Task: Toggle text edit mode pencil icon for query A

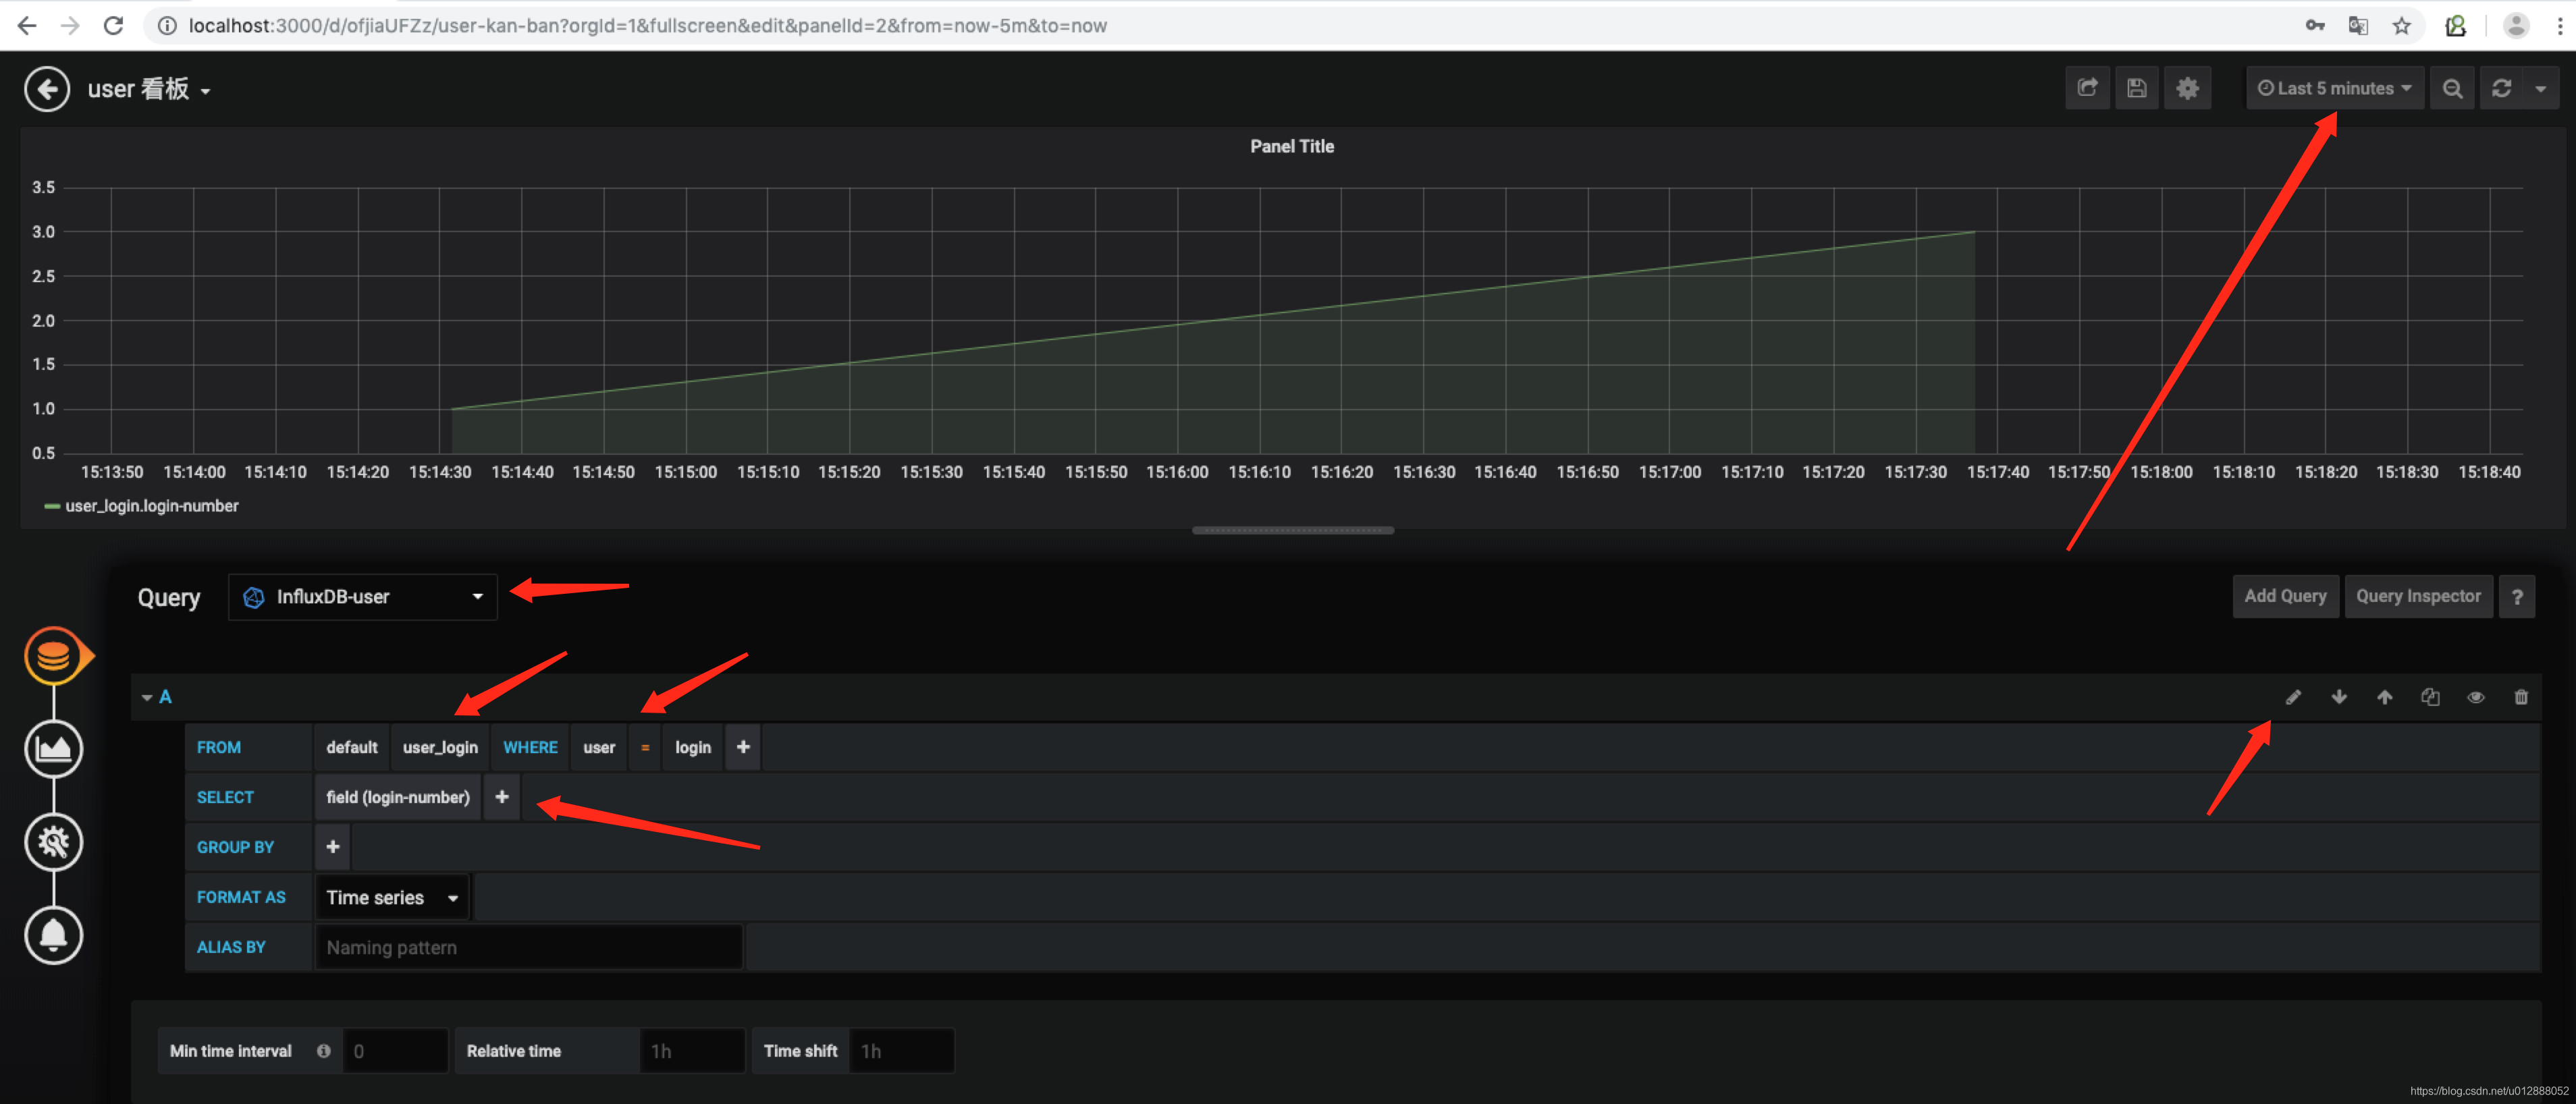Action: point(2293,697)
